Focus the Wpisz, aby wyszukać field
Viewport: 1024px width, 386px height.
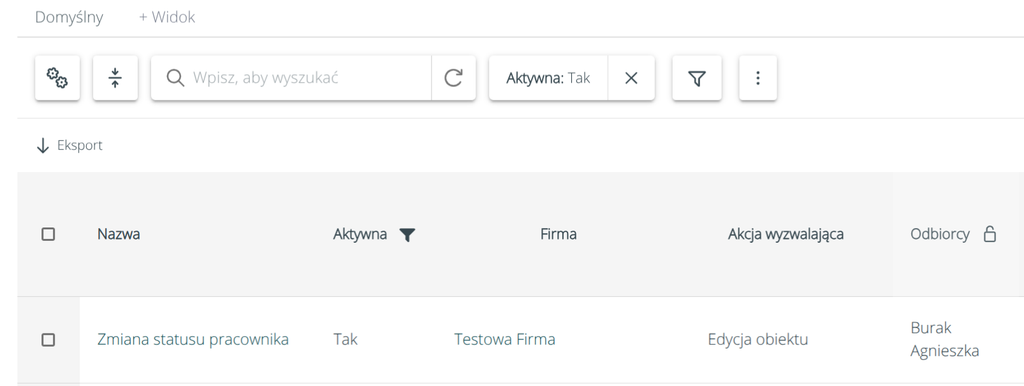pos(307,78)
